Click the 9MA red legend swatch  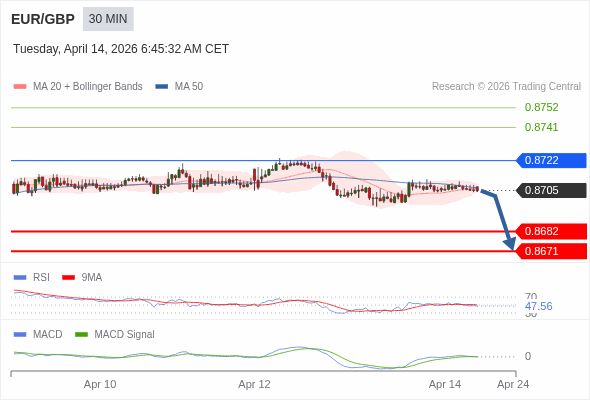68,278
